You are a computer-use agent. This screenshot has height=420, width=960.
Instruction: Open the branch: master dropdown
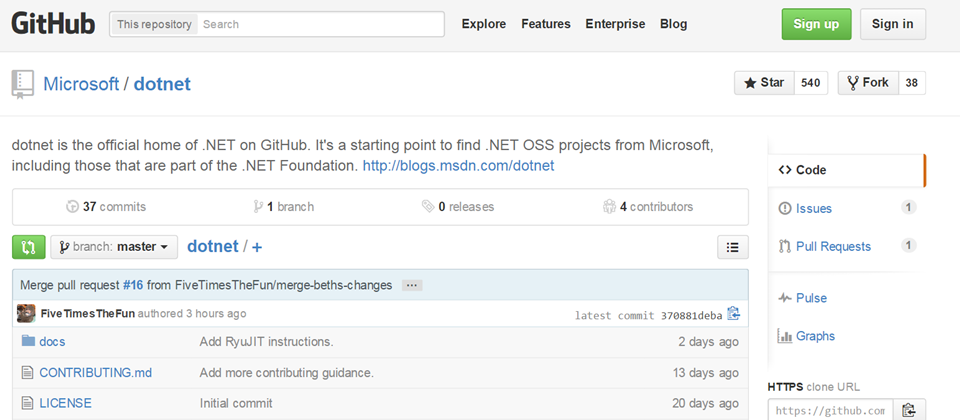tap(114, 247)
